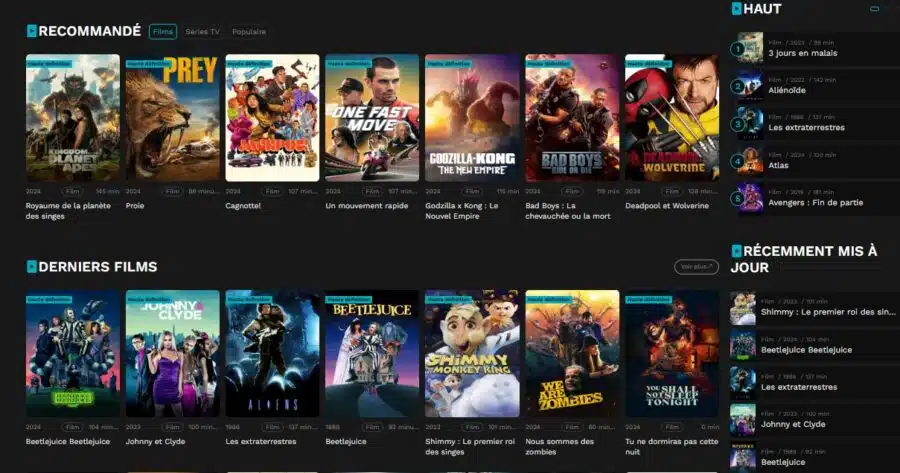Open Beetlejuice Beetlejuice in Récemment mis à jour
The height and width of the screenshot is (473, 900).
tap(806, 350)
